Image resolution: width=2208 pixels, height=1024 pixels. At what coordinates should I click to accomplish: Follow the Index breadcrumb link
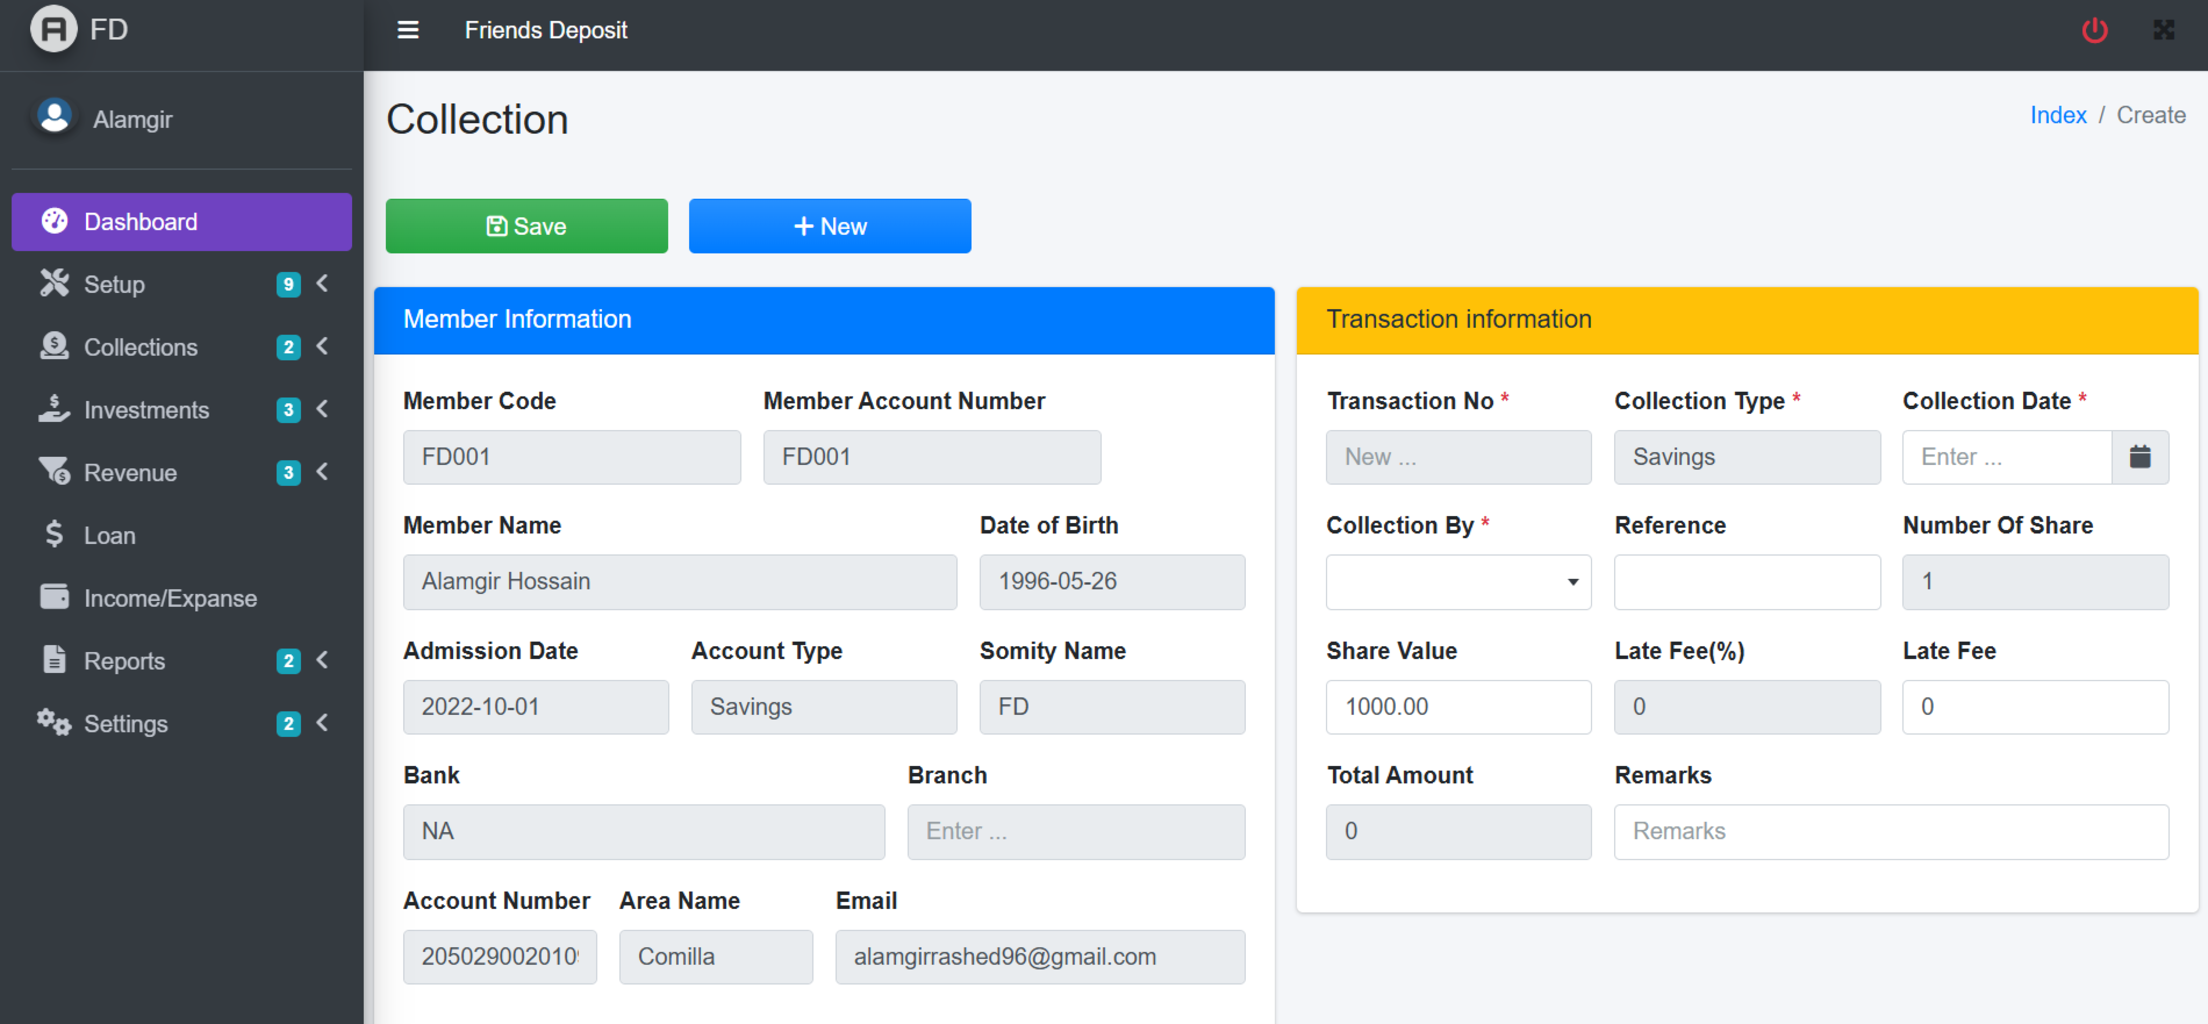[2057, 115]
